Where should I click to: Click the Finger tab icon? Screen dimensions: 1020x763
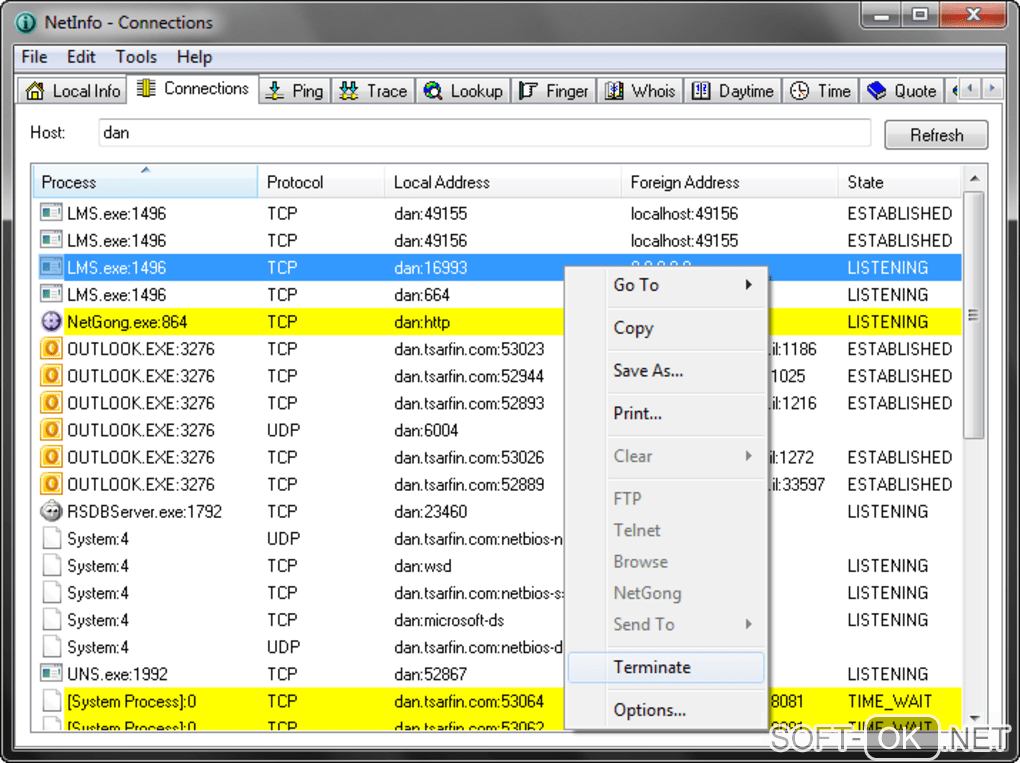coord(528,91)
